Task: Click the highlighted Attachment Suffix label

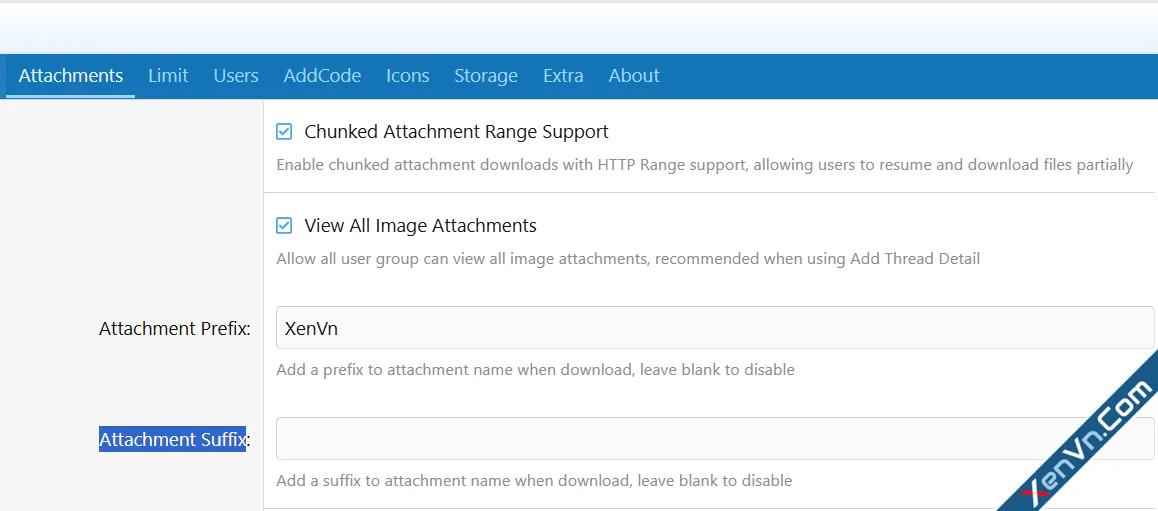Action: point(174,439)
